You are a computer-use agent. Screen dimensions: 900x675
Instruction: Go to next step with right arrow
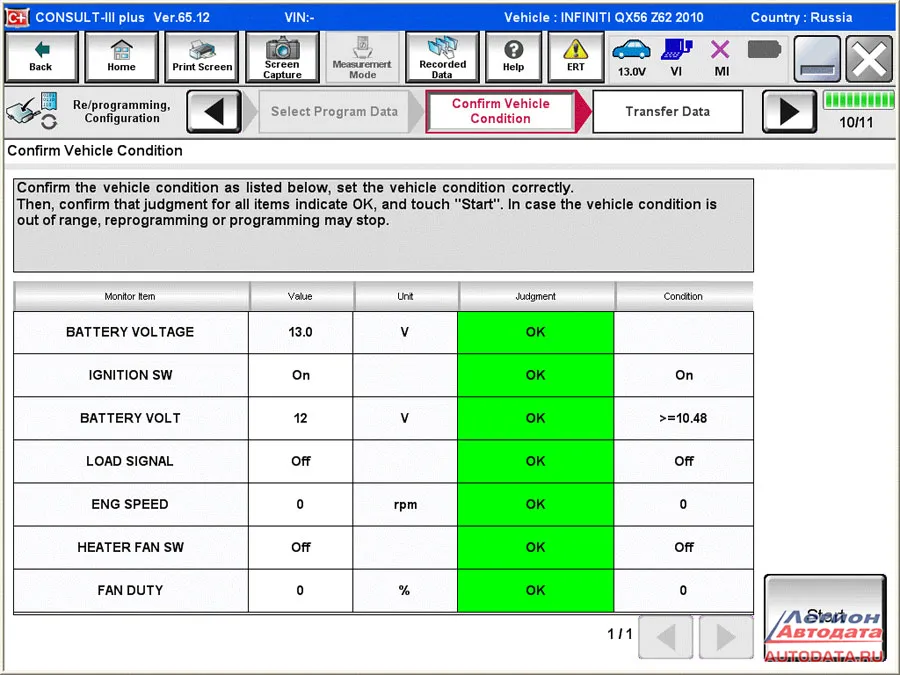[x=789, y=111]
